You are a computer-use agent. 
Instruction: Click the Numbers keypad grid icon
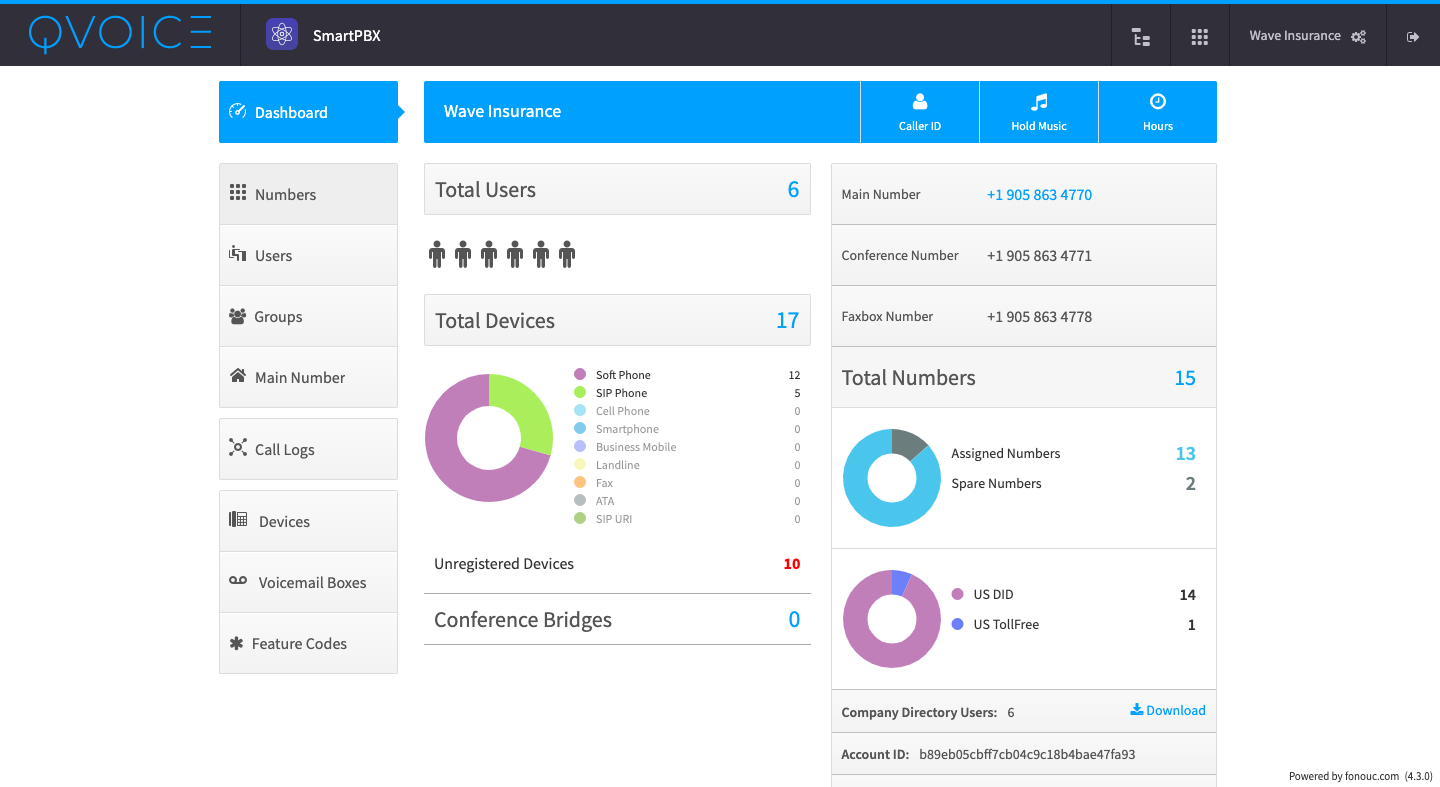238,192
